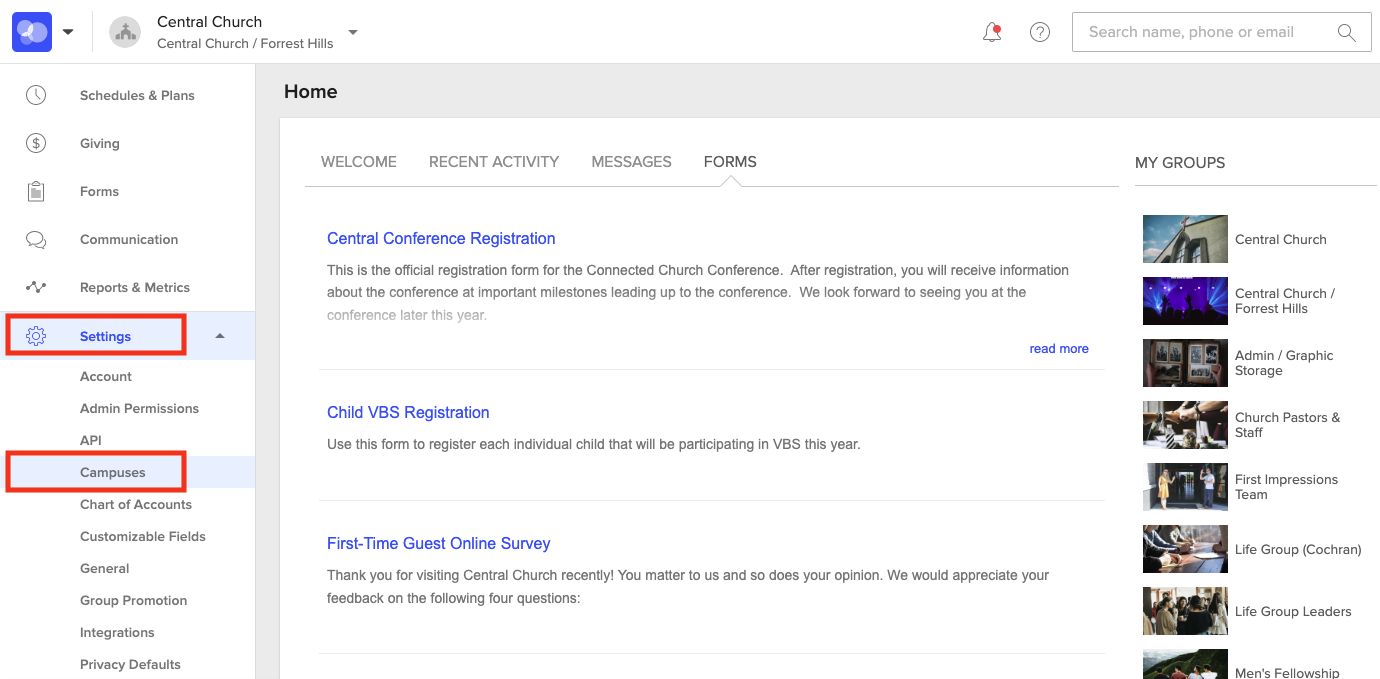This screenshot has width=1380, height=679.
Task: Click the church avatar icon beside Central Church
Action: pyautogui.click(x=124, y=31)
